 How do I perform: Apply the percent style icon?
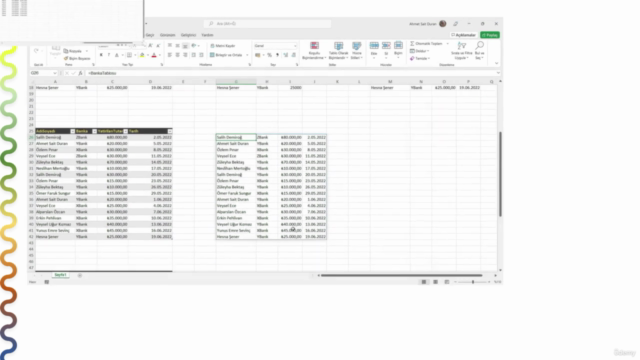point(269,55)
